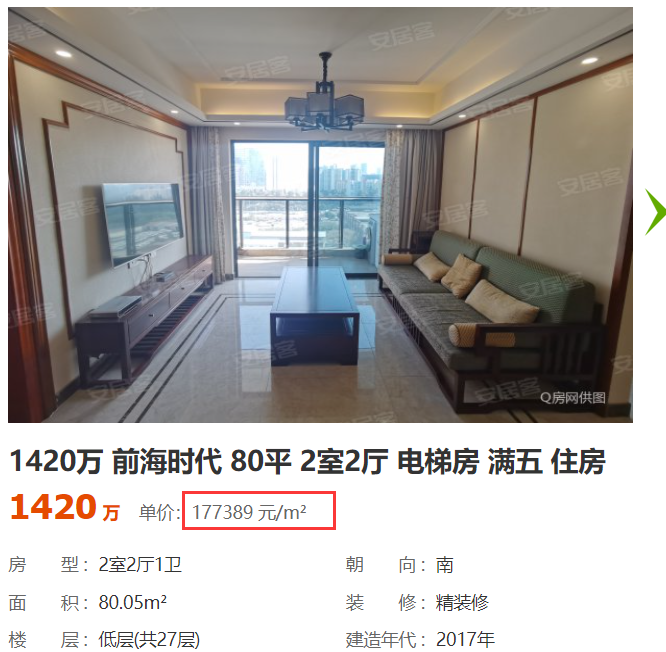The height and width of the screenshot is (652, 666).
Task: Click the balcony glass door in photo
Action: point(308,206)
